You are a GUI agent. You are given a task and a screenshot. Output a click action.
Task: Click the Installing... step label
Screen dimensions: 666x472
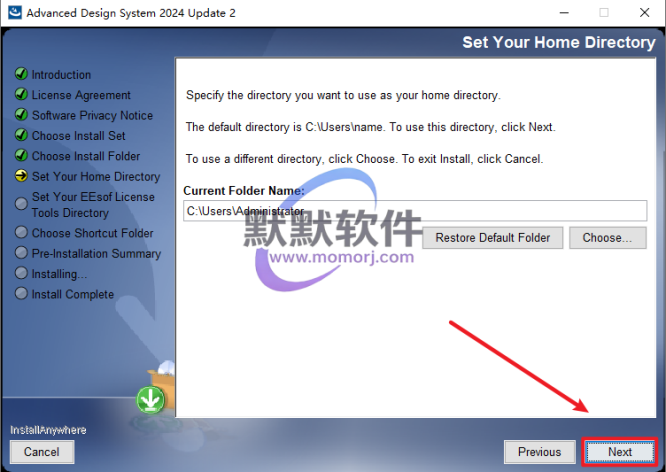pyautogui.click(x=59, y=274)
